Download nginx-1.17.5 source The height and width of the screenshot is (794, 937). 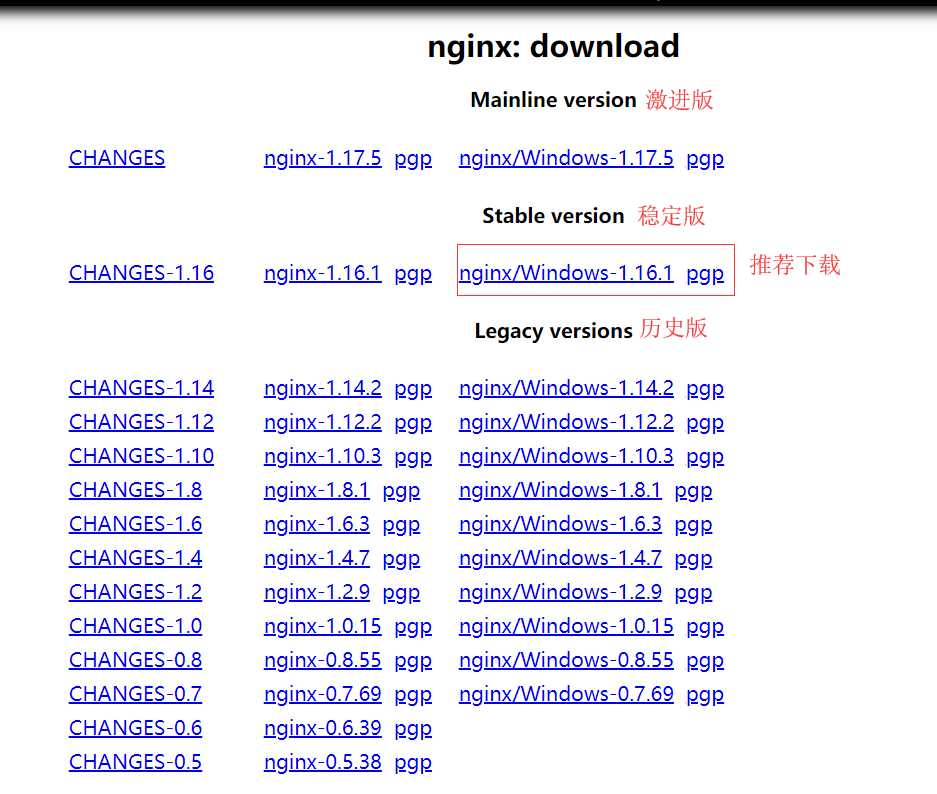pyautogui.click(x=323, y=158)
